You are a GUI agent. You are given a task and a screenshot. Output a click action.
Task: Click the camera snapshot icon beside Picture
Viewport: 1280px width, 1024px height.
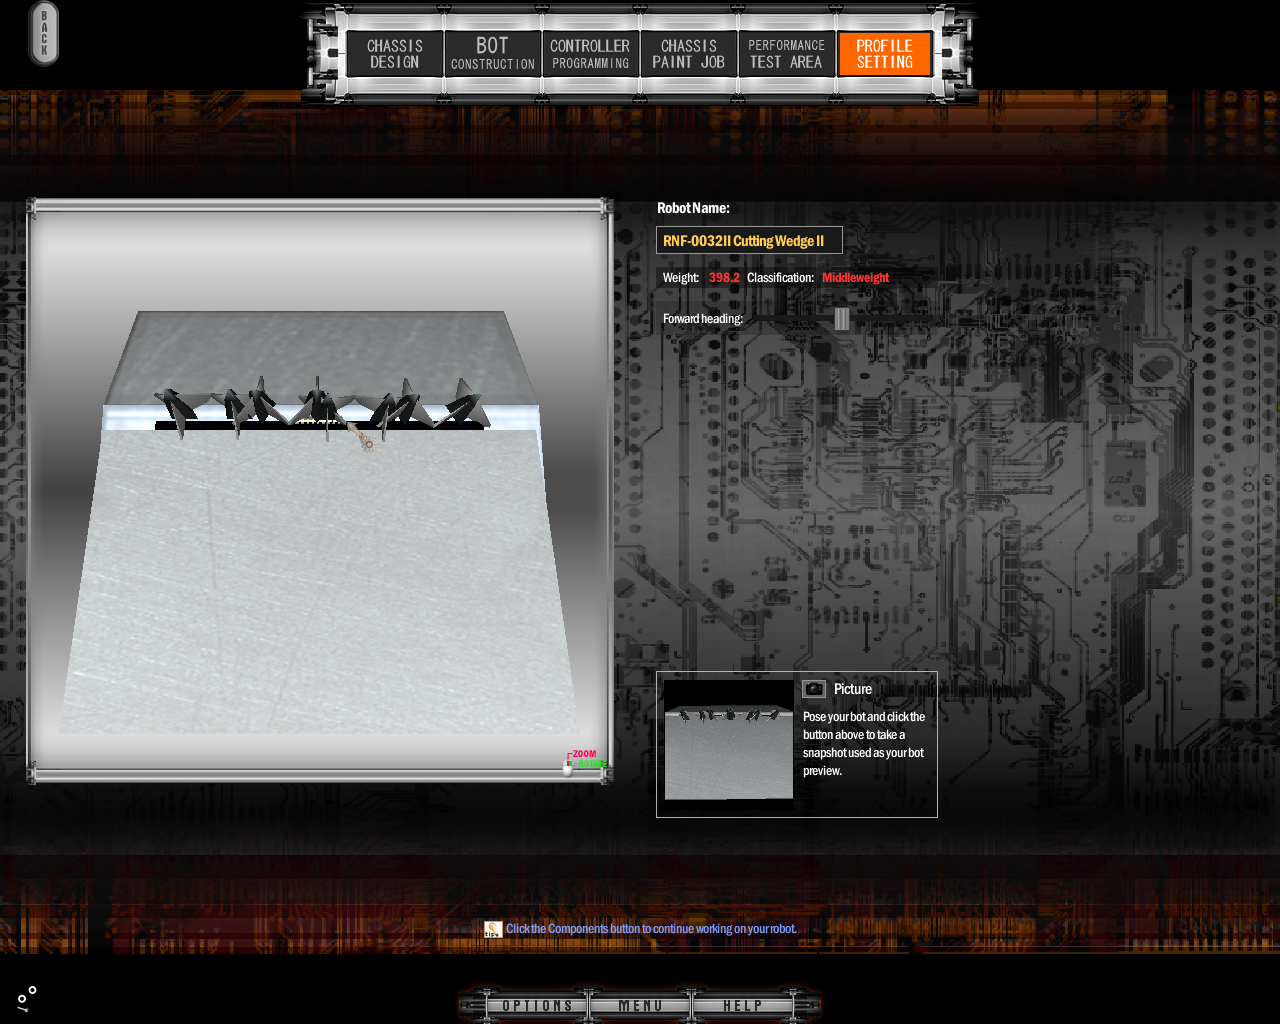[814, 689]
